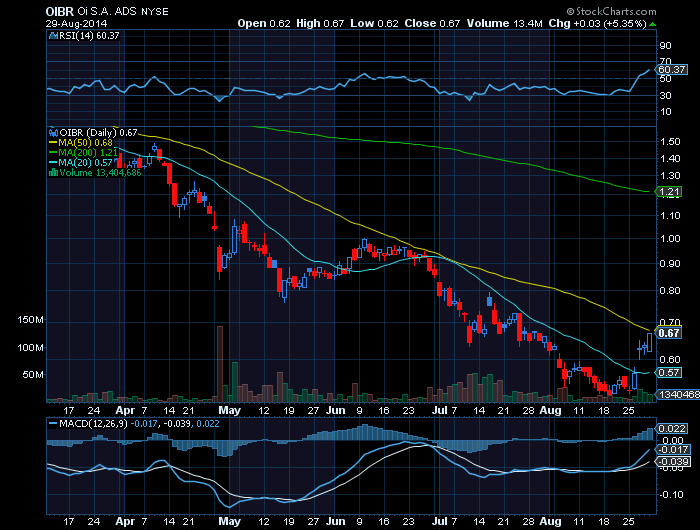Click the date 29-Aug-2014

pyautogui.click(x=76, y=23)
